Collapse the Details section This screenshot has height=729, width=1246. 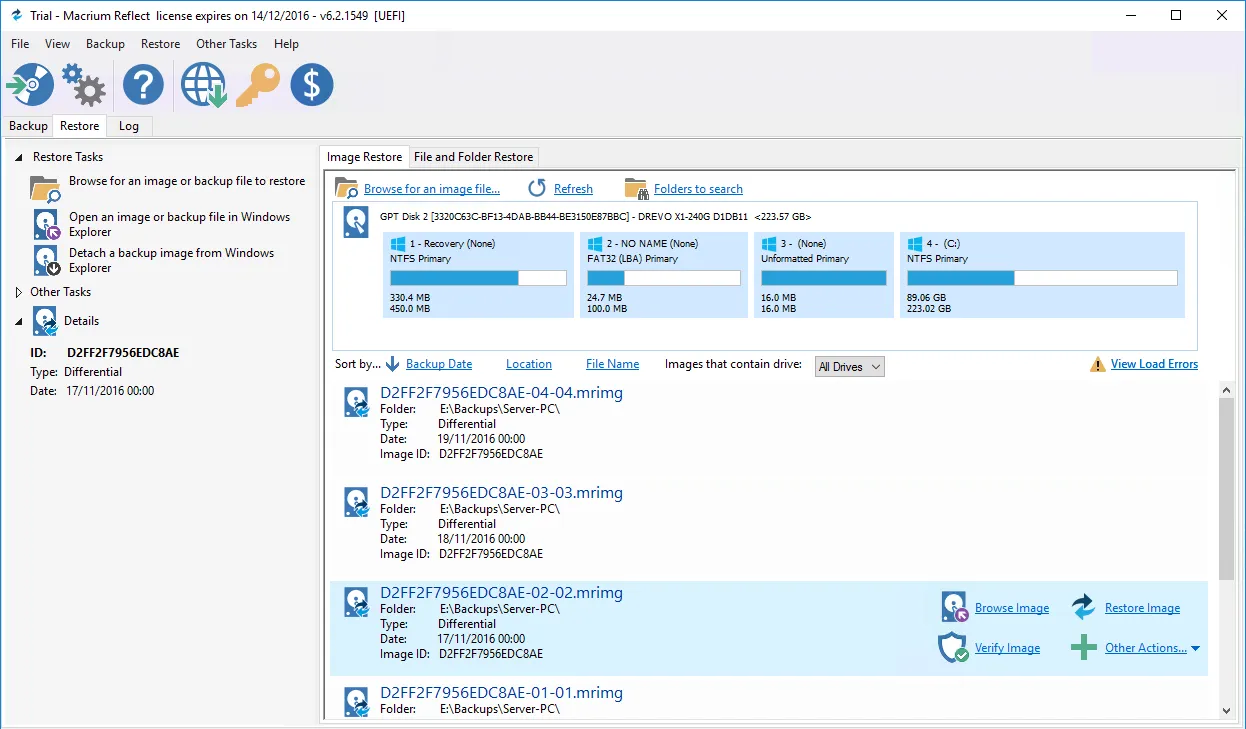coord(19,321)
